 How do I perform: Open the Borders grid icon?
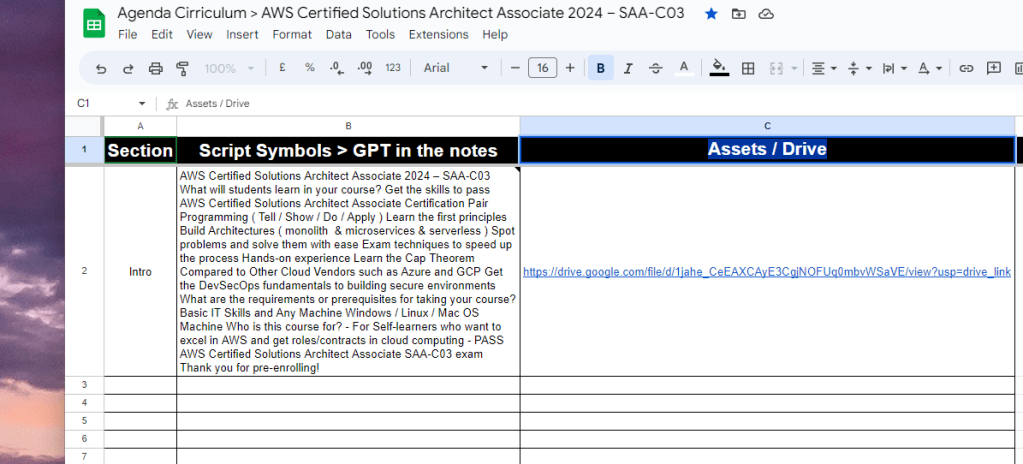tap(748, 68)
